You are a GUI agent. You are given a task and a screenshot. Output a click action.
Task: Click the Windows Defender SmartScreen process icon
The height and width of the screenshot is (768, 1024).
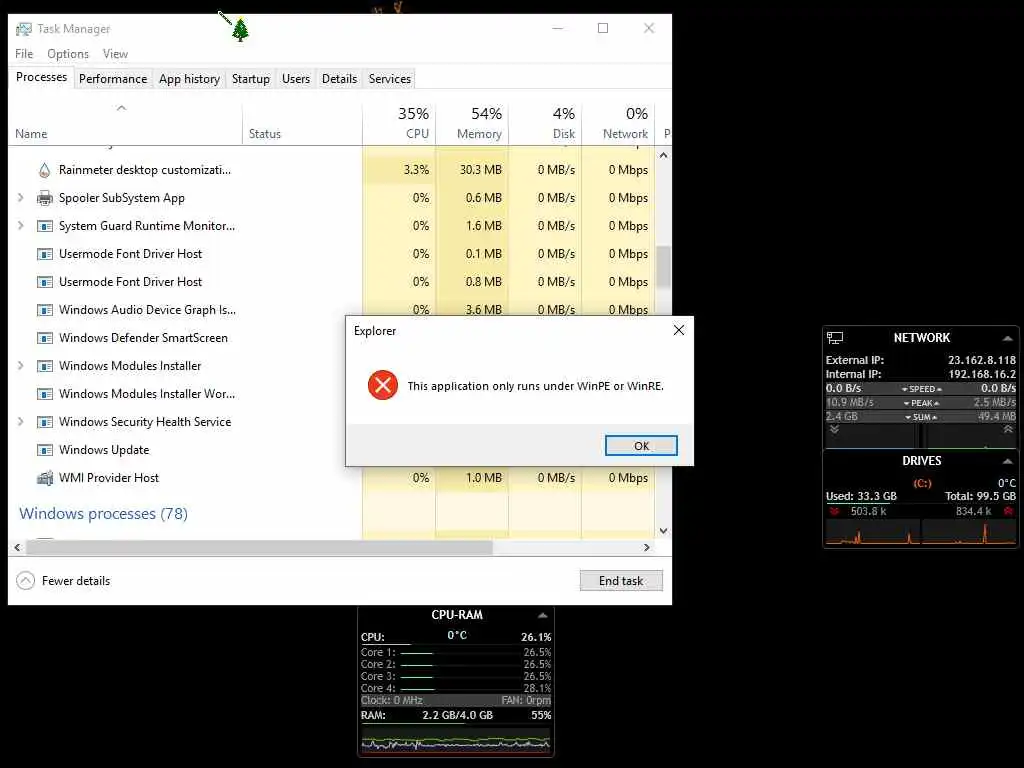[x=44, y=338]
